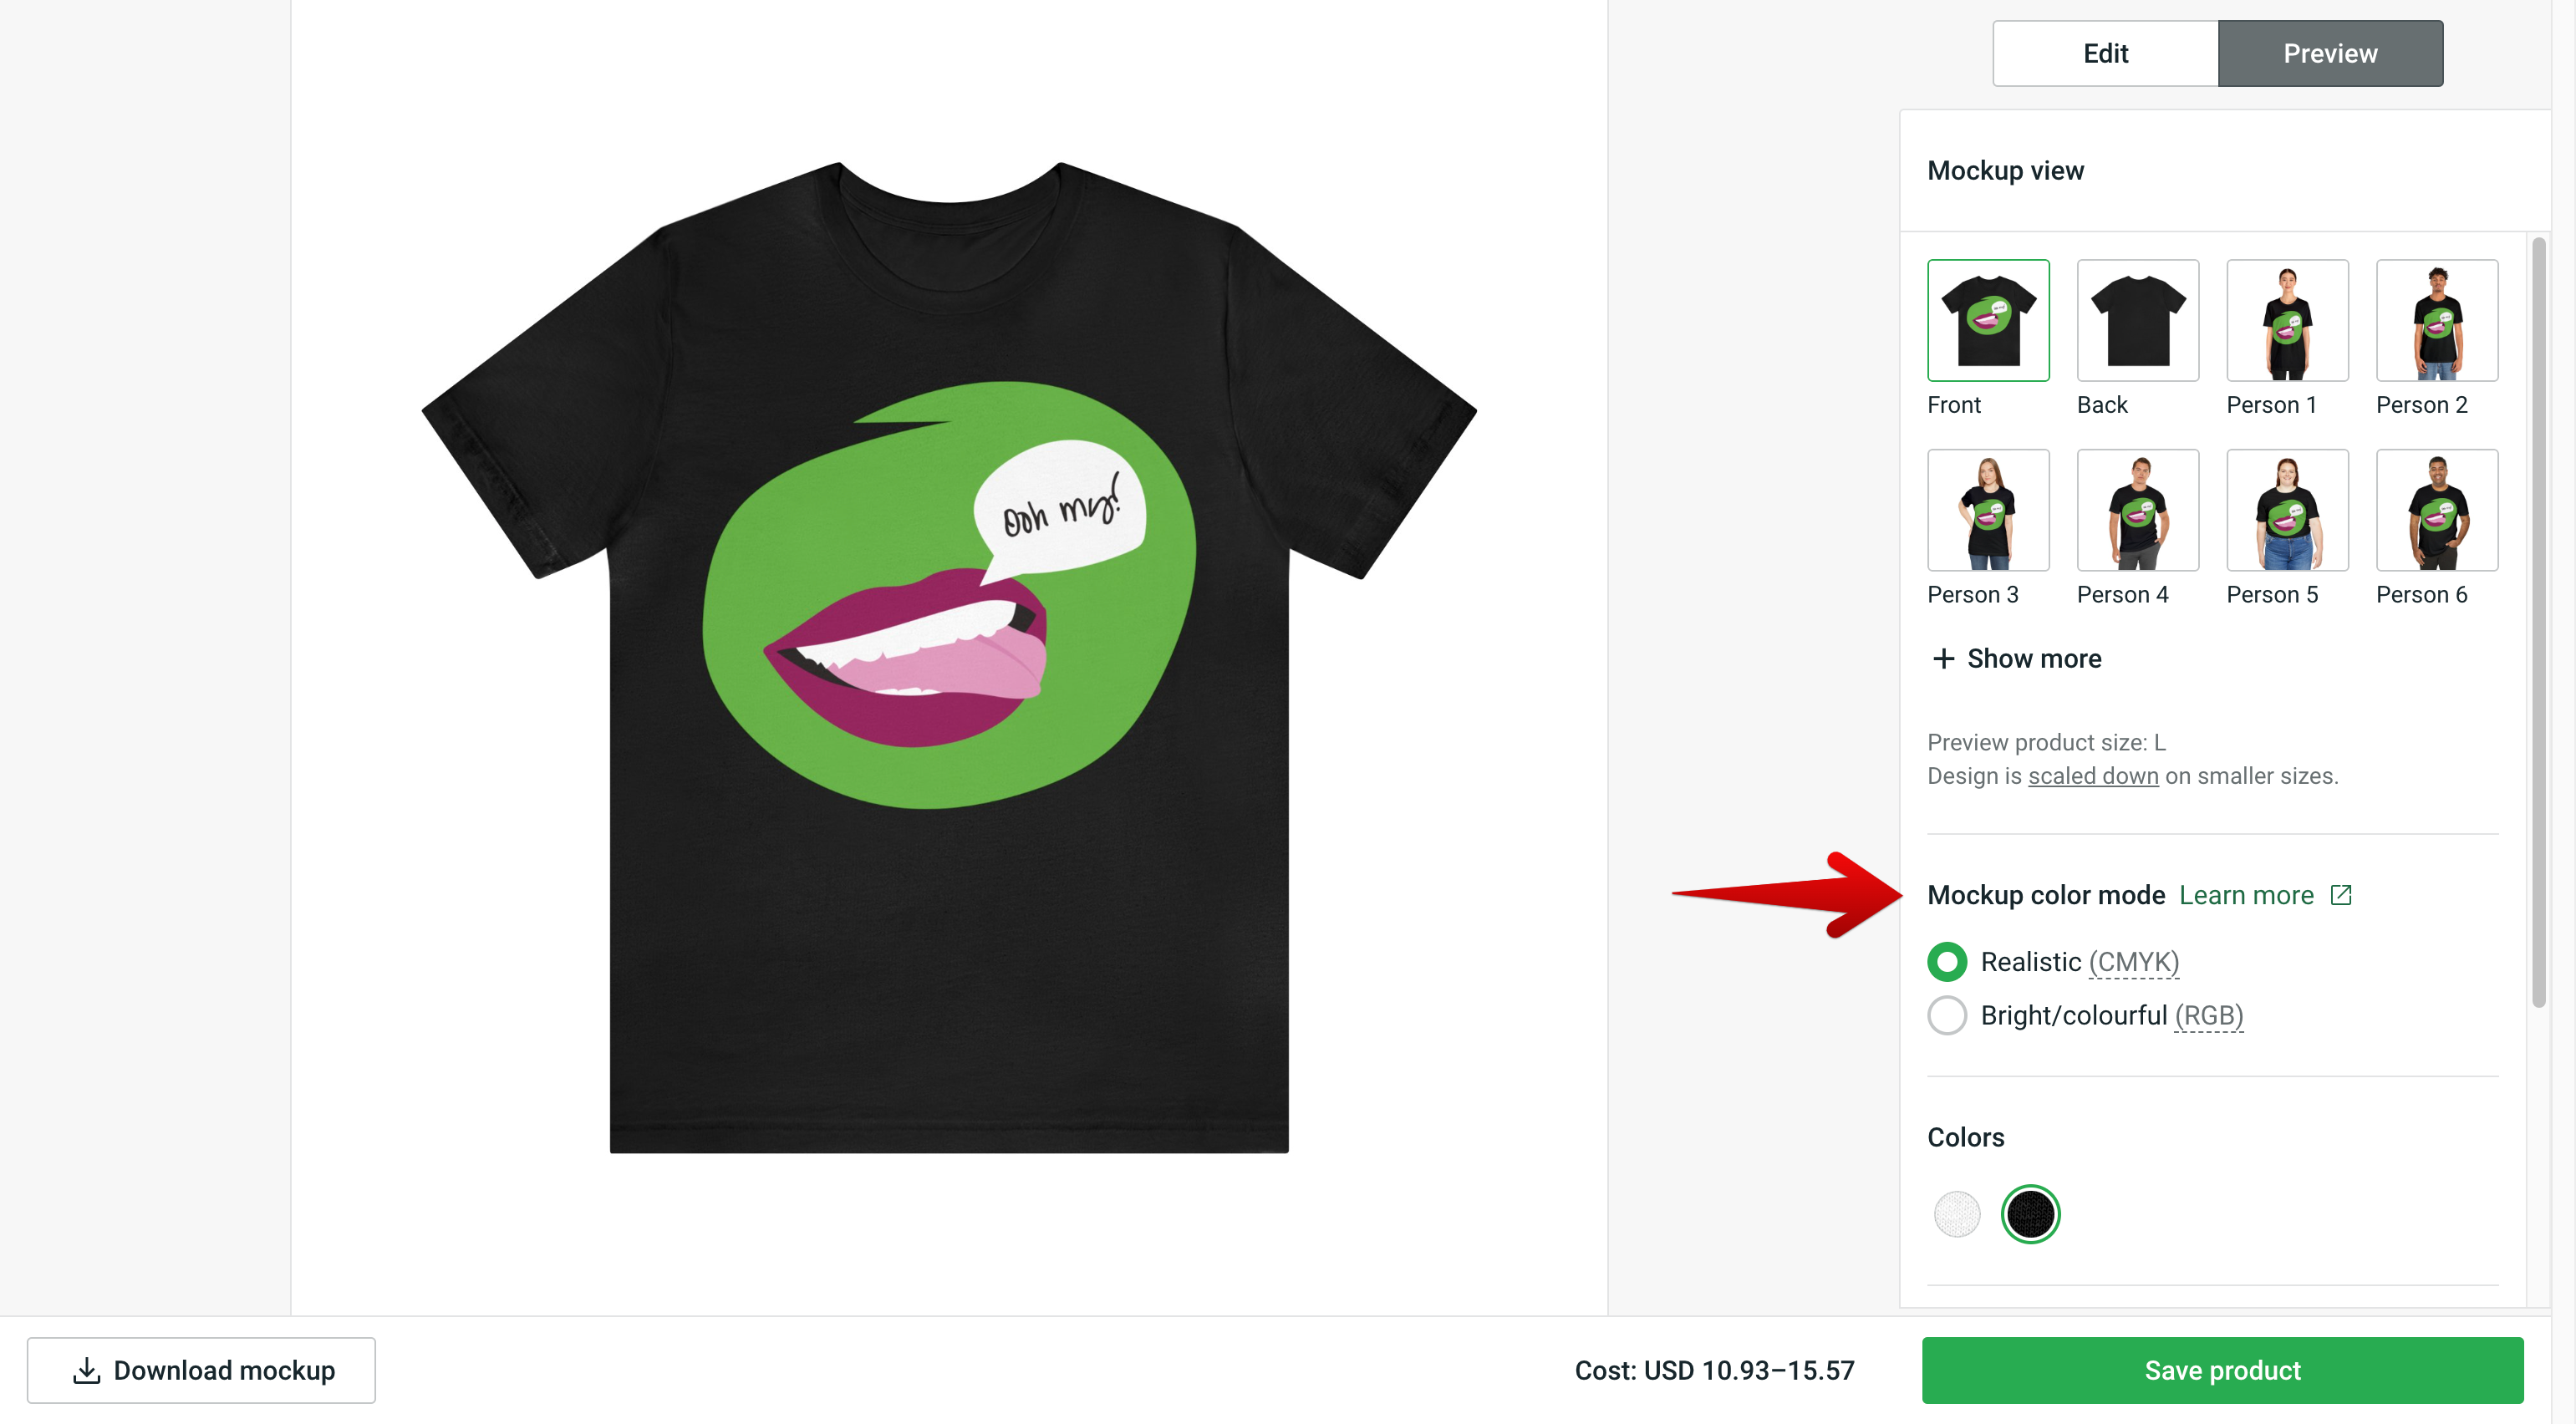Choose the Person 1 mockup thumbnail
Image resolution: width=2576 pixels, height=1424 pixels.
pos(2287,321)
